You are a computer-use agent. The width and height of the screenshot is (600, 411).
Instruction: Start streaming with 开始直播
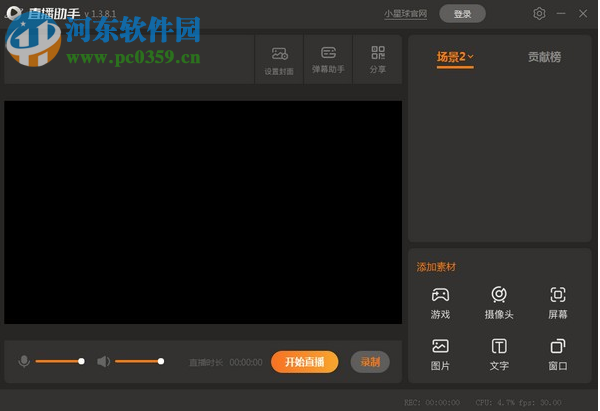tap(305, 362)
